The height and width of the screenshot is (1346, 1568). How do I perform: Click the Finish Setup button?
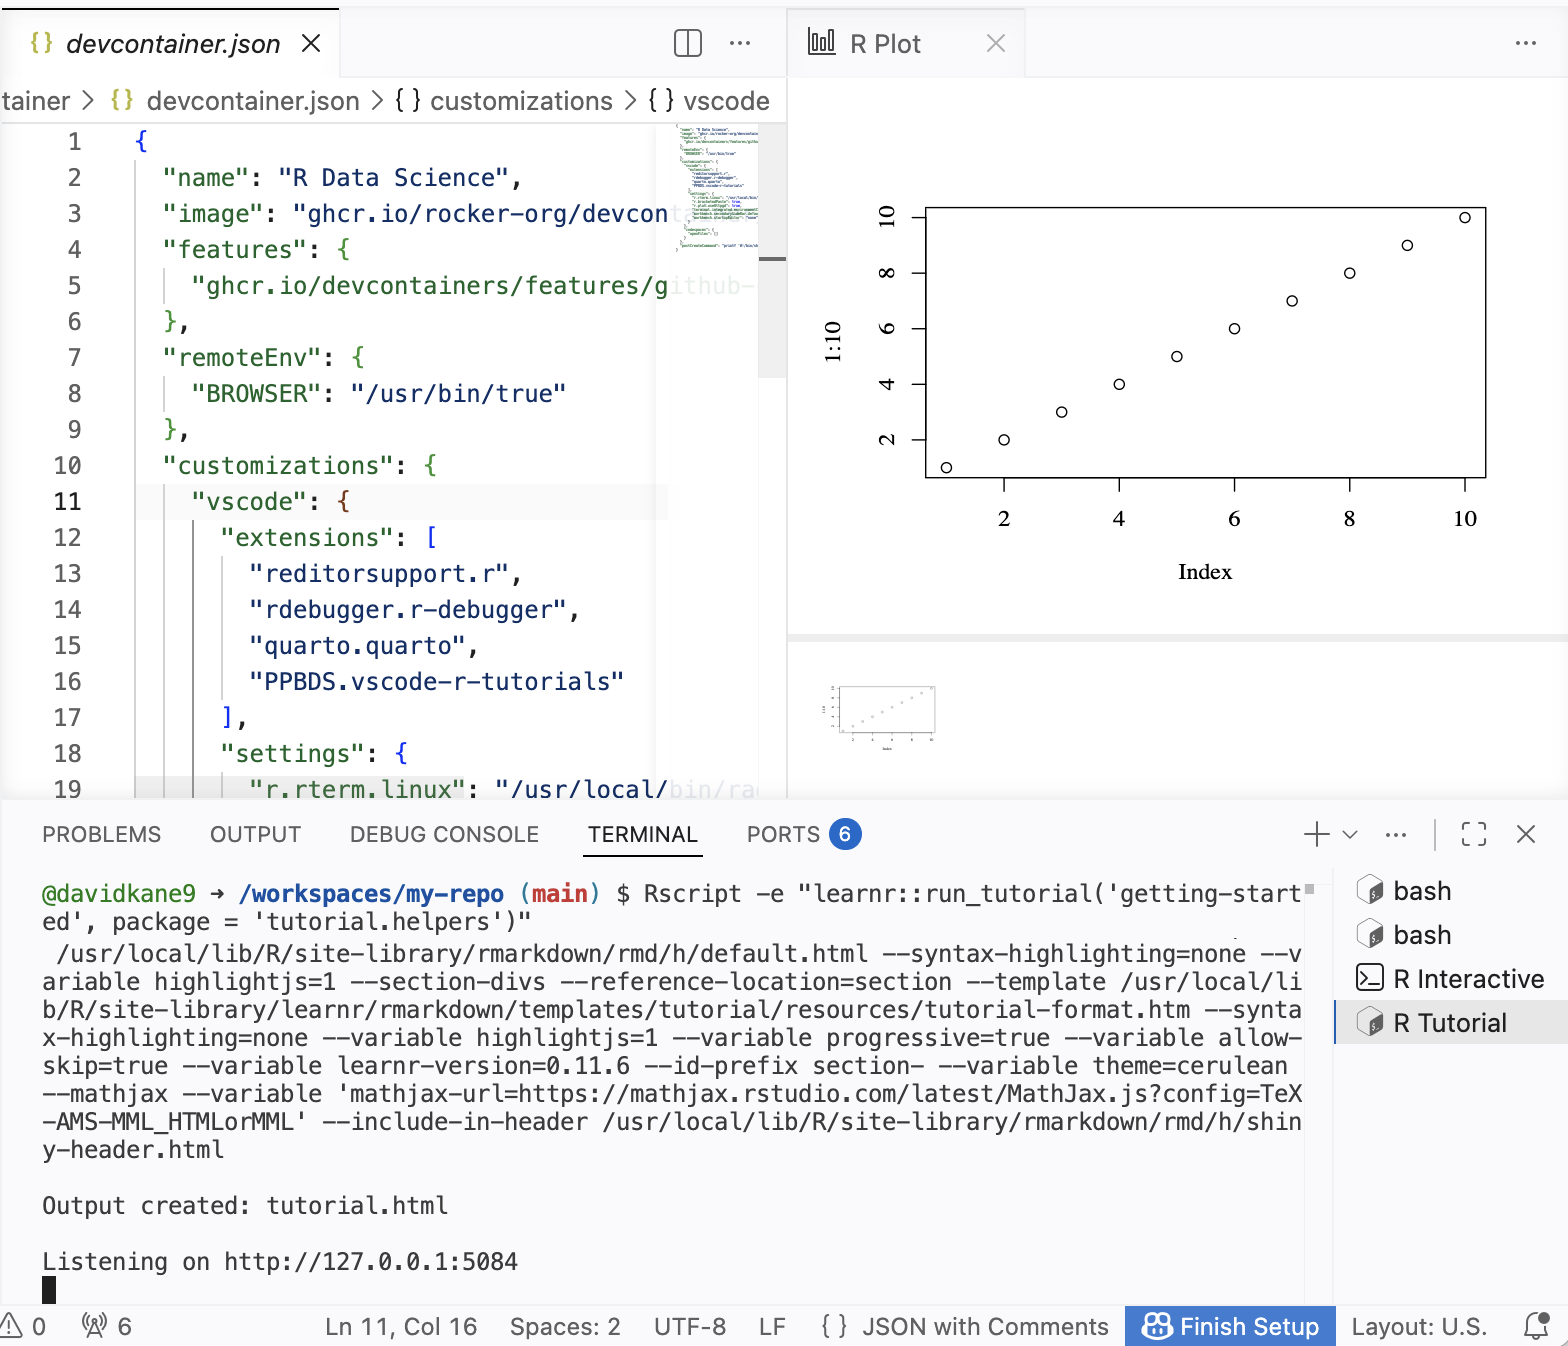[x=1229, y=1326]
